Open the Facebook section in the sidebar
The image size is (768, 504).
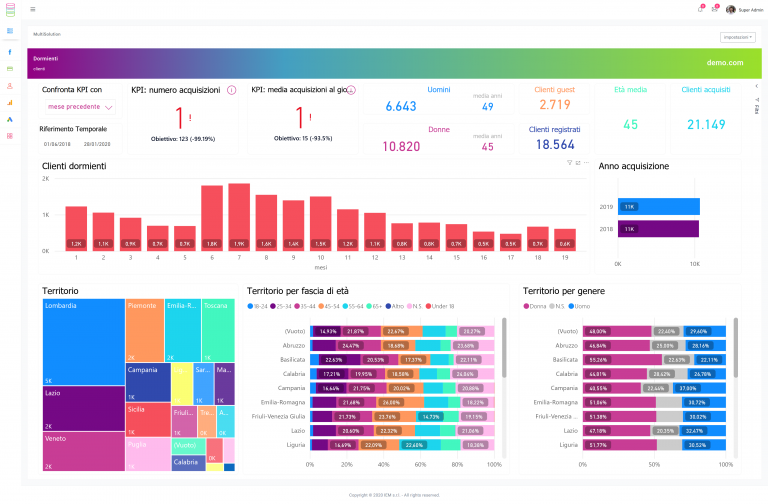pos(10,52)
